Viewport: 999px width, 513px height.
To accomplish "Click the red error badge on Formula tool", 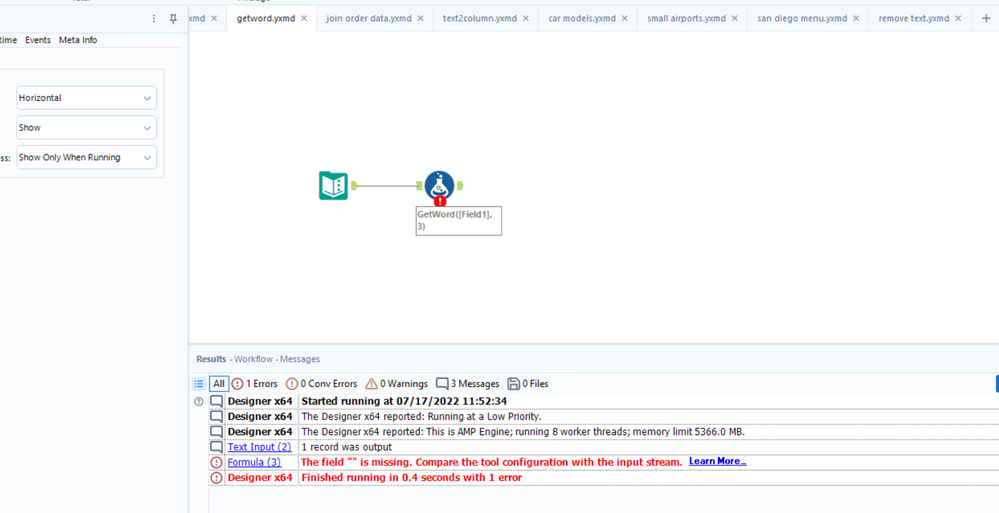I will tap(440, 201).
